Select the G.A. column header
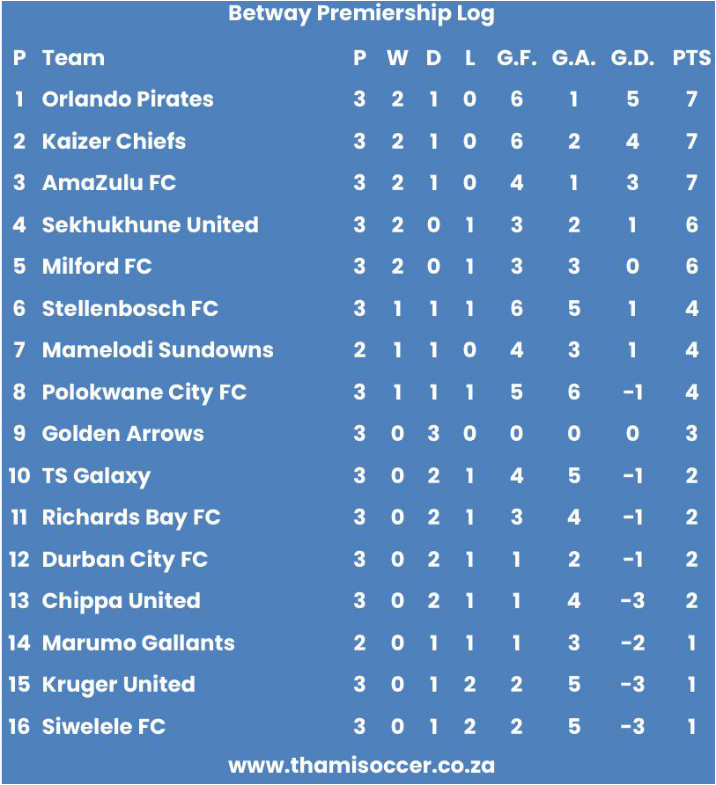Image resolution: width=716 pixels, height=785 pixels. pos(574,58)
